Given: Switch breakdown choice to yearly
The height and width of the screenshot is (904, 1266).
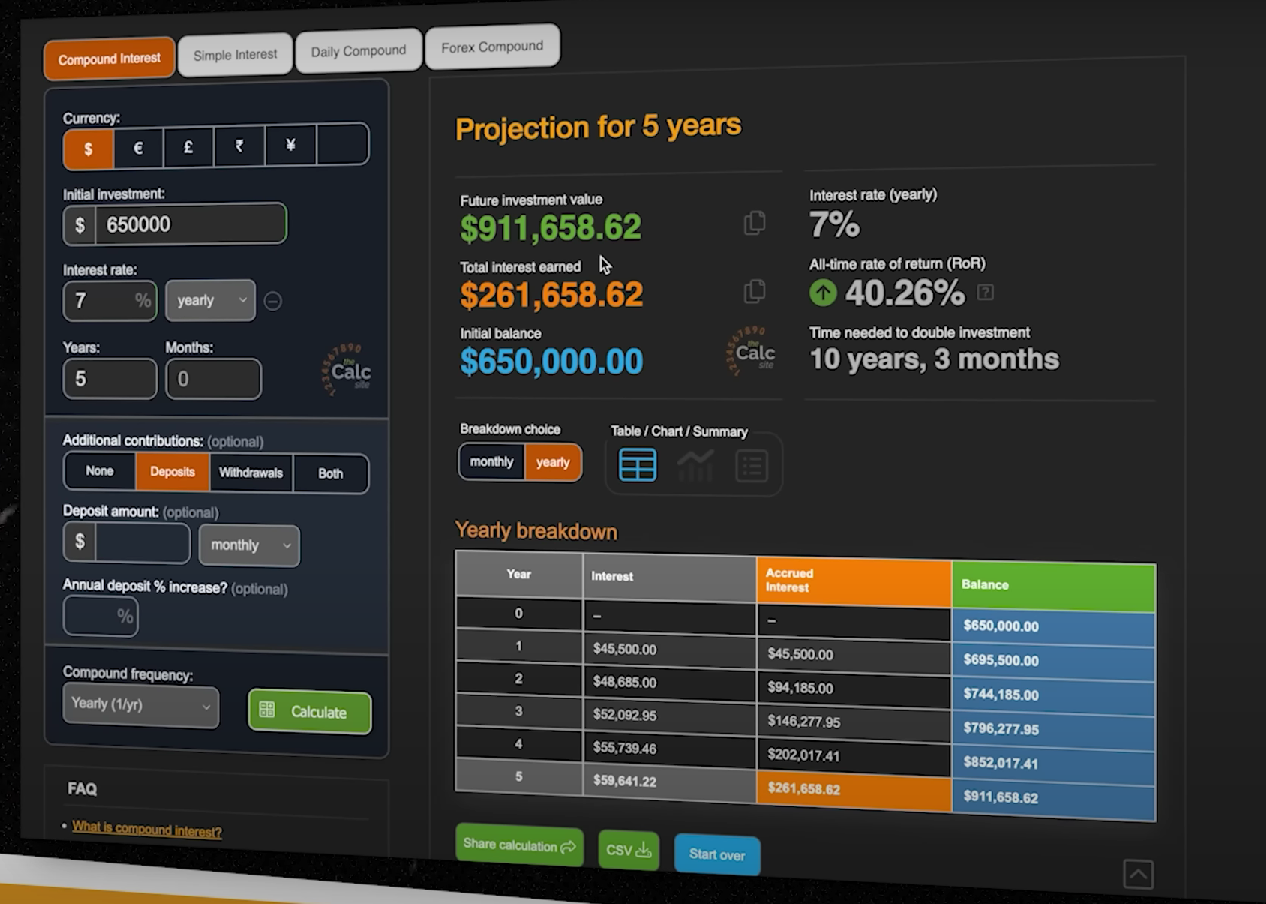Looking at the screenshot, I should click(553, 462).
